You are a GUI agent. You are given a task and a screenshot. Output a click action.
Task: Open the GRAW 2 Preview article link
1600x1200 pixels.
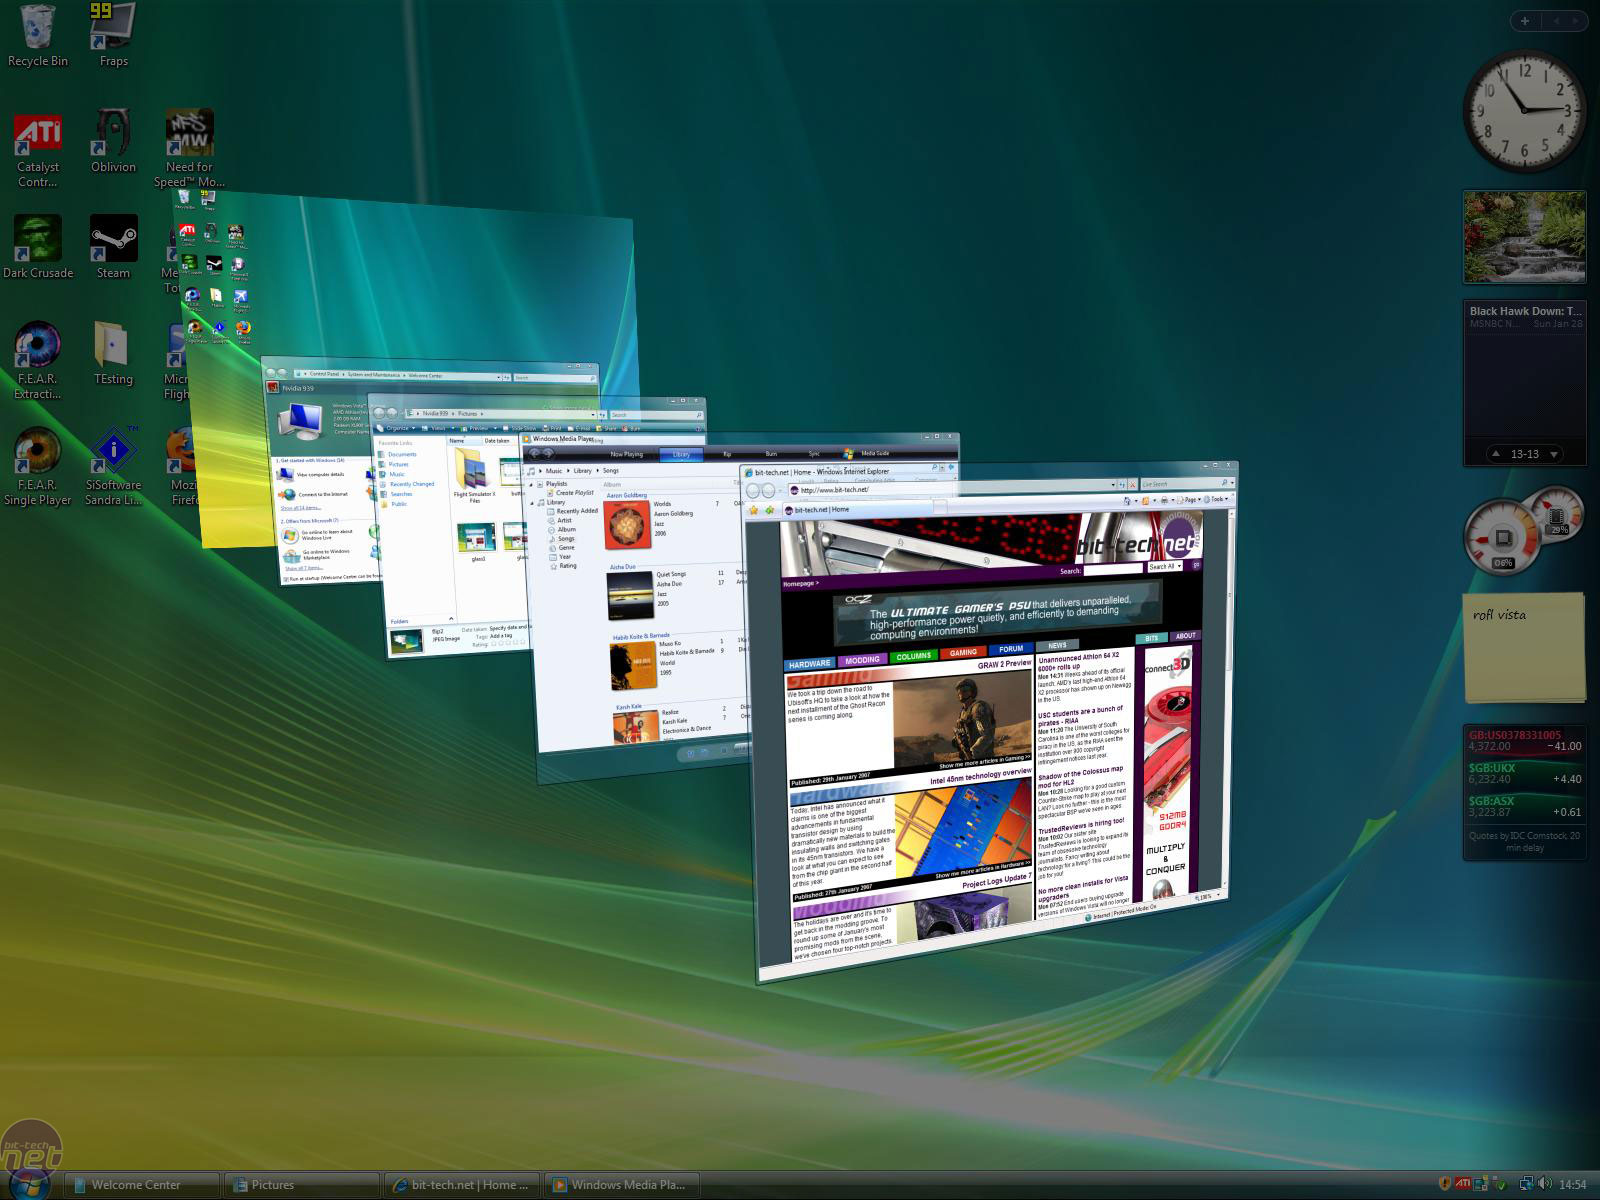pos(1004,664)
